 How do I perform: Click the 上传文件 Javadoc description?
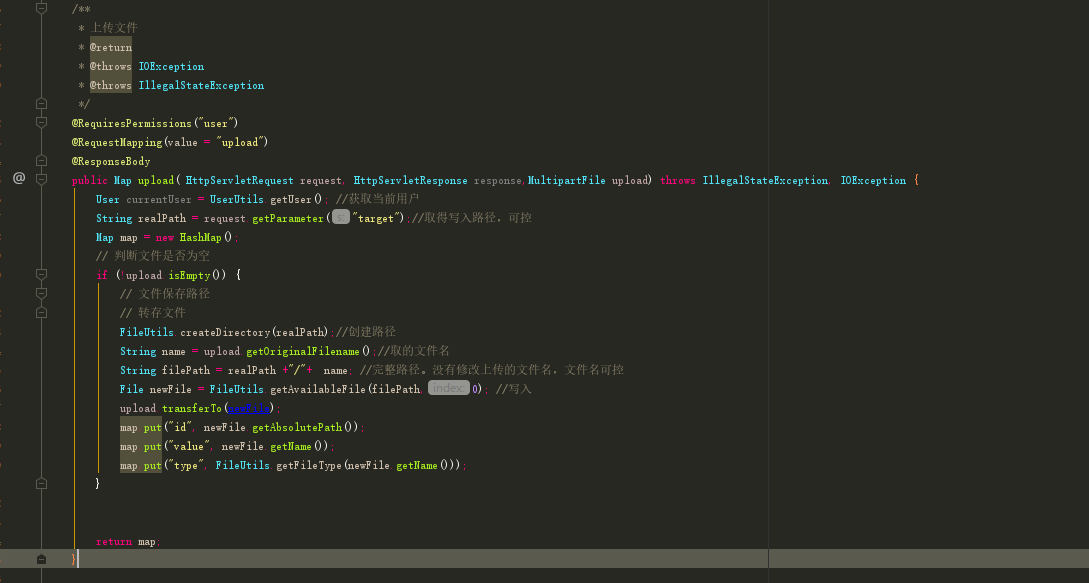point(114,28)
